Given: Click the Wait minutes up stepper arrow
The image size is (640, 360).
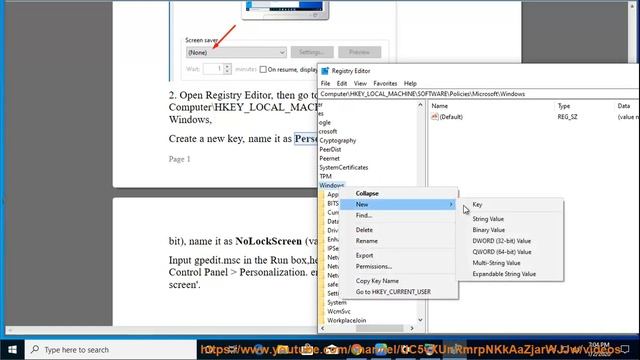Looking at the screenshot, I should [x=227, y=67].
